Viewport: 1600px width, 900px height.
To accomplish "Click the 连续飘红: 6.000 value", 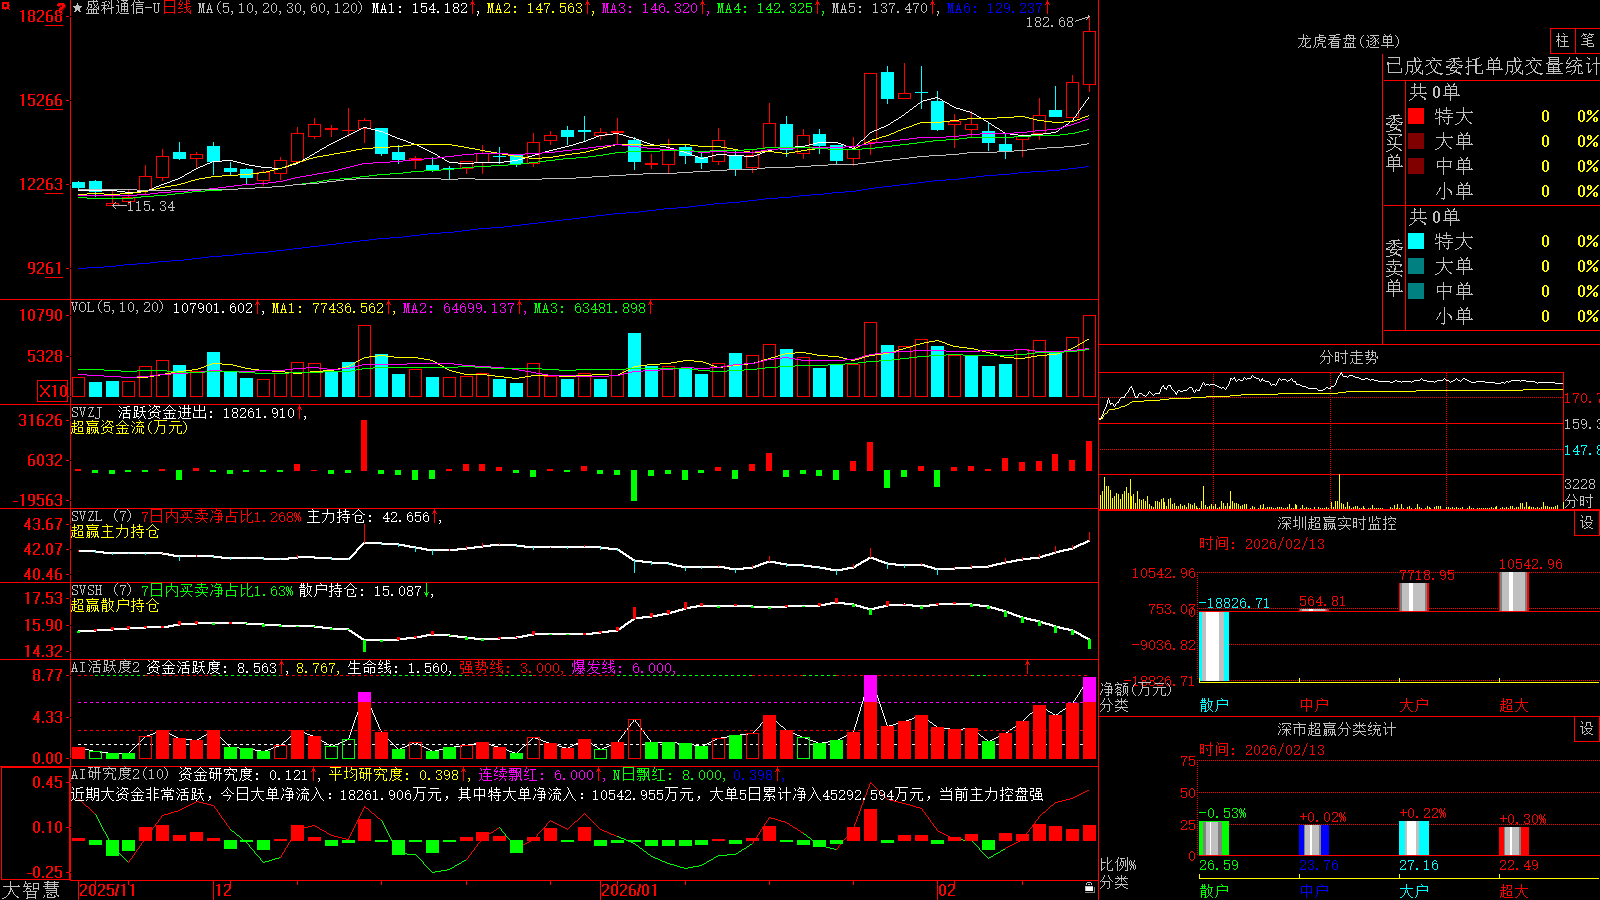I will coord(536,774).
